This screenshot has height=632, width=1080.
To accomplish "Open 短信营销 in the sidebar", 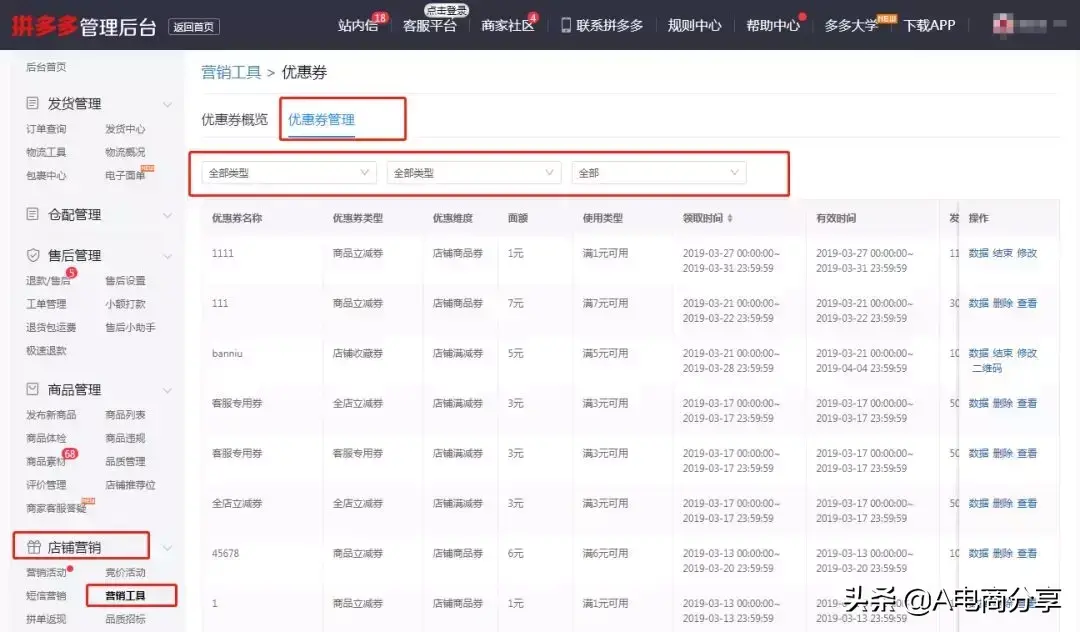I will point(46,596).
